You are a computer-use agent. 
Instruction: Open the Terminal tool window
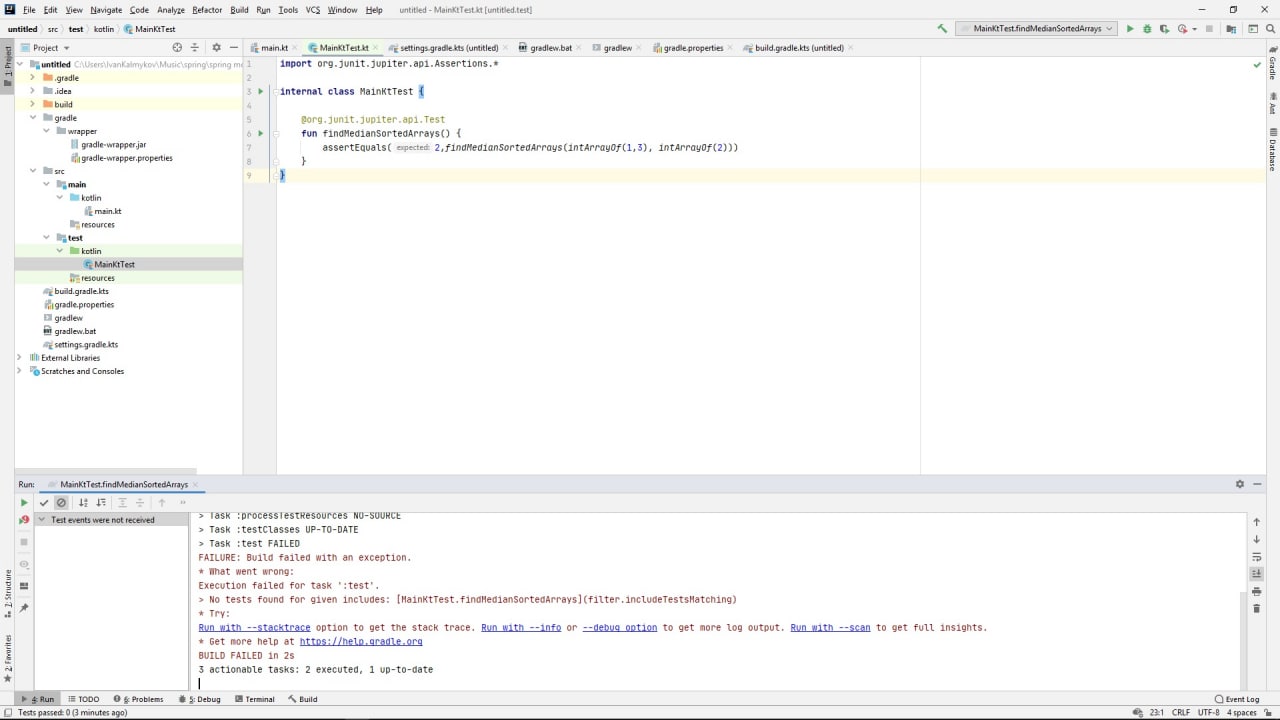click(x=254, y=699)
